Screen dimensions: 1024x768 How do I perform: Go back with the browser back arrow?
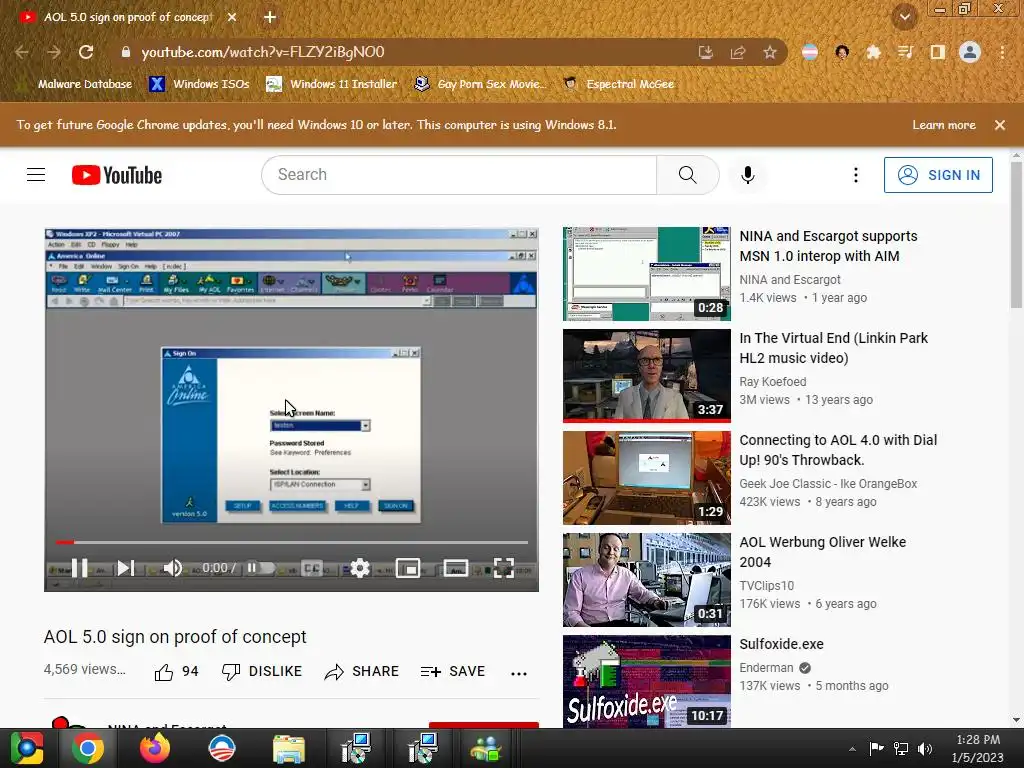(22, 52)
